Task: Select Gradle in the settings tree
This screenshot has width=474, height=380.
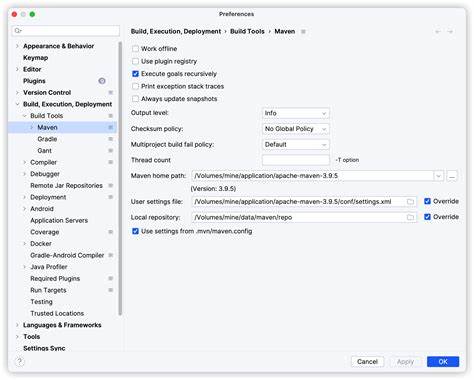Action: pos(47,139)
